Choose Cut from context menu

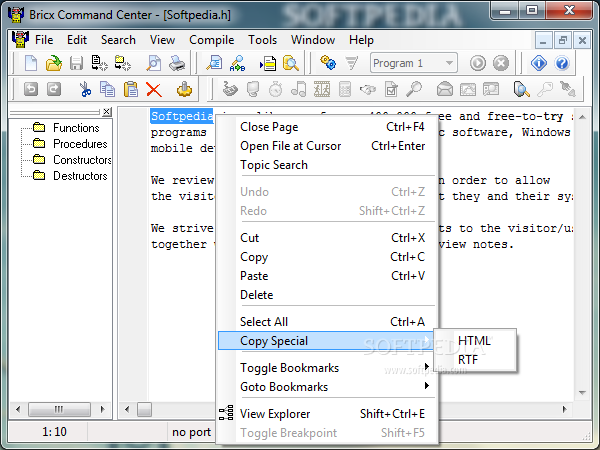coord(328,238)
